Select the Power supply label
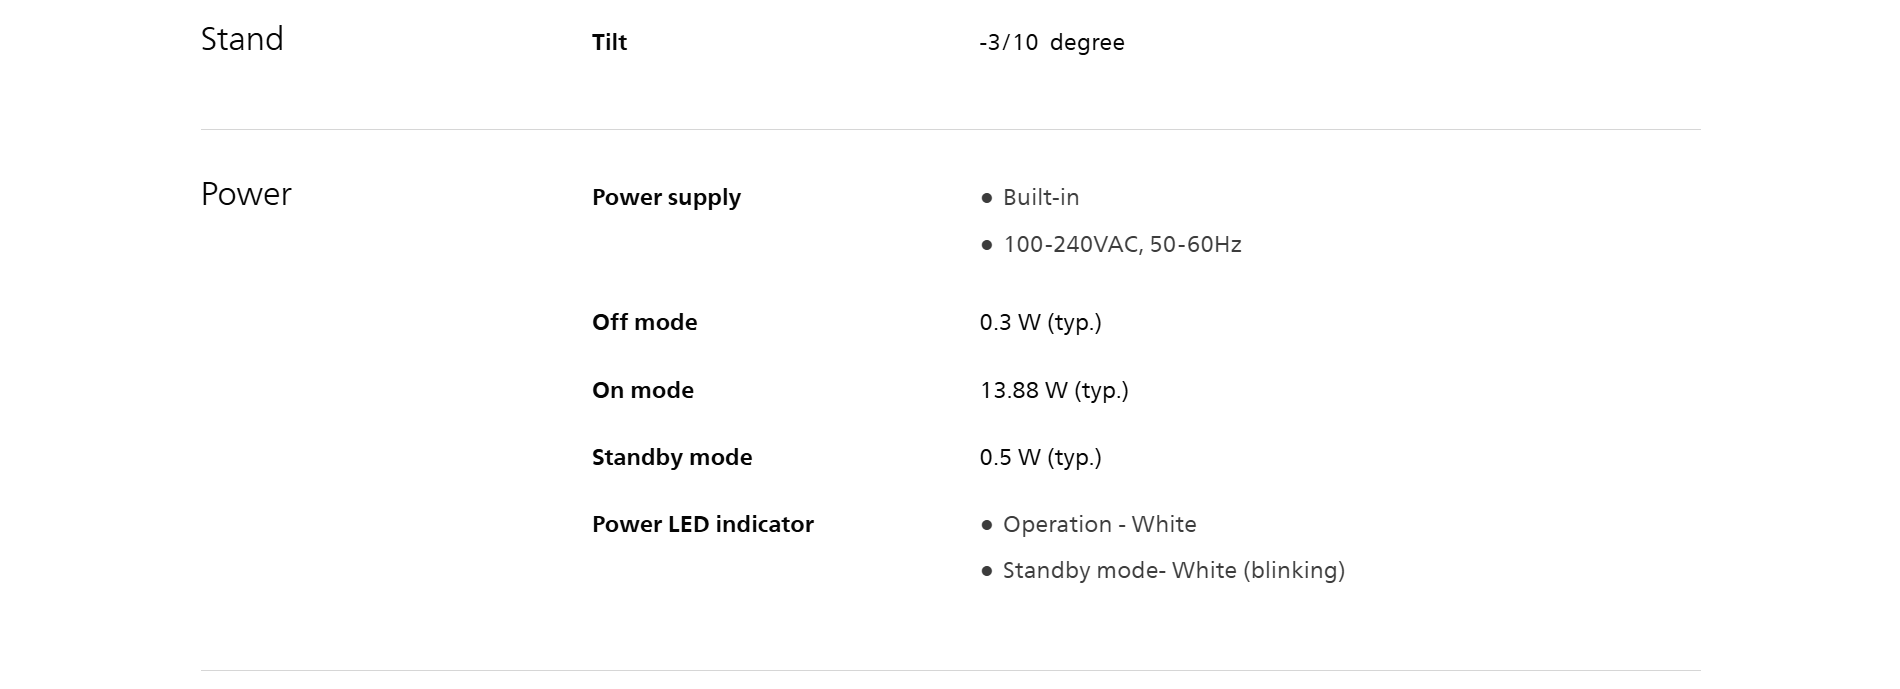Screen dimensions: 1900x689 (x=666, y=197)
